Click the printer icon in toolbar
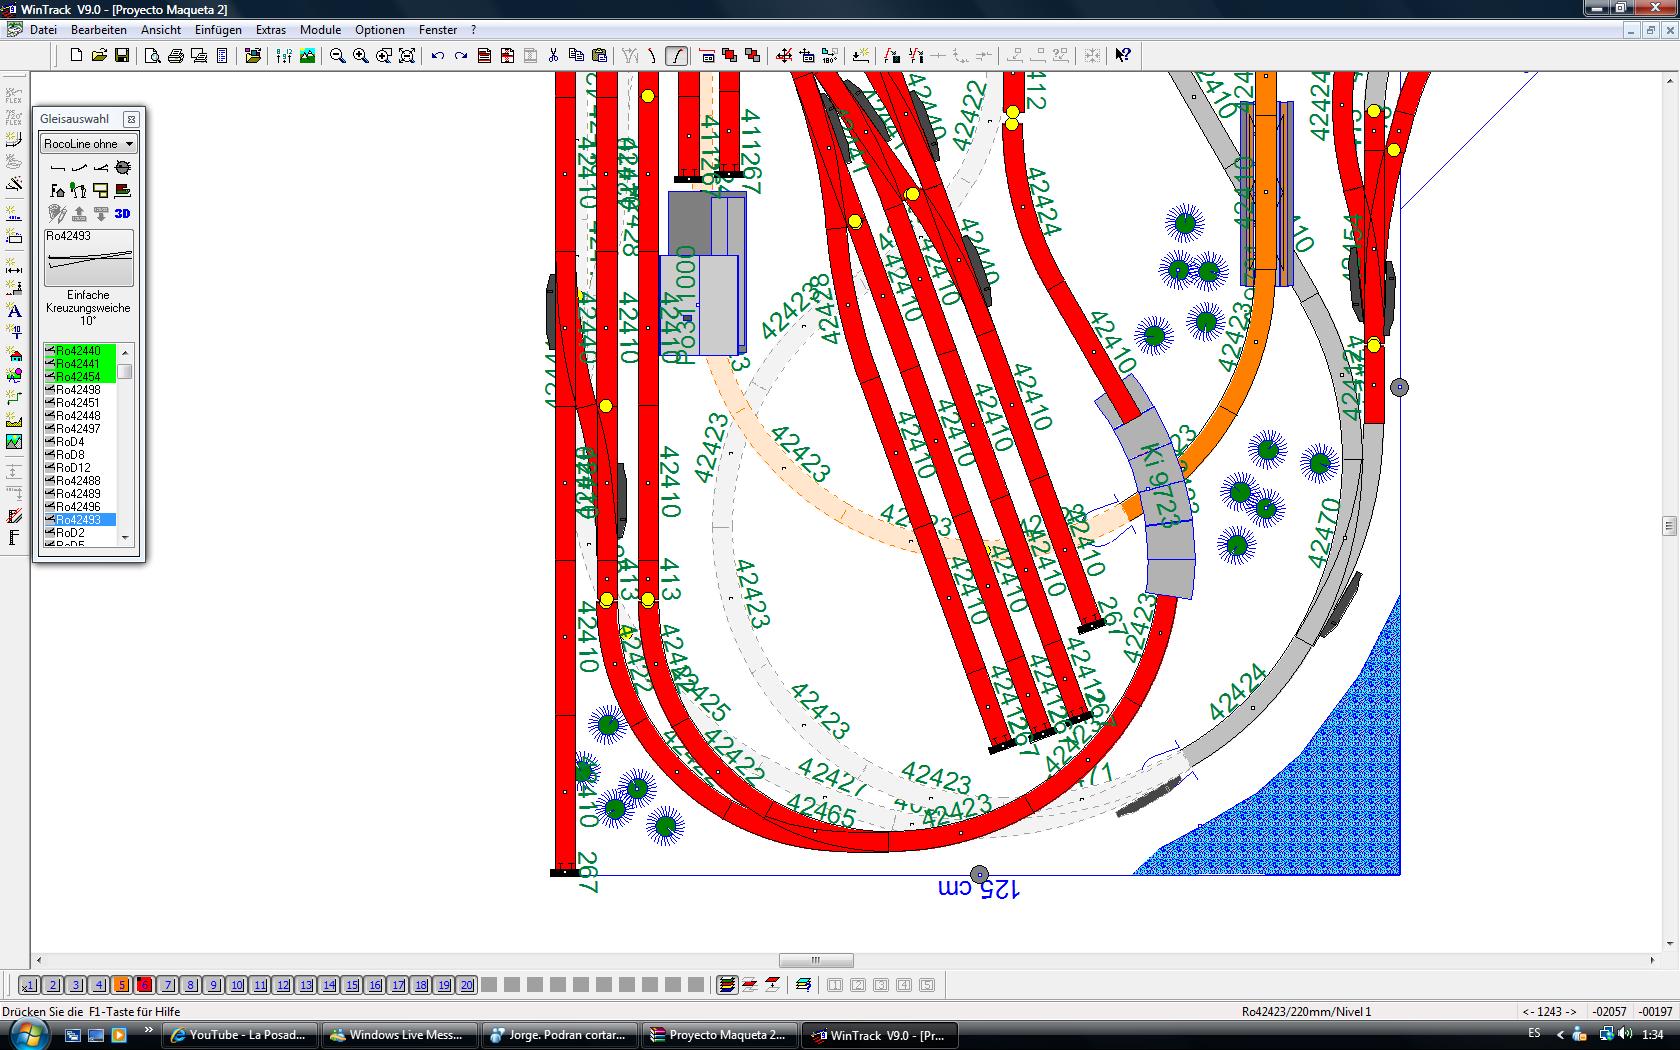The height and width of the screenshot is (1050, 1680). click(175, 56)
